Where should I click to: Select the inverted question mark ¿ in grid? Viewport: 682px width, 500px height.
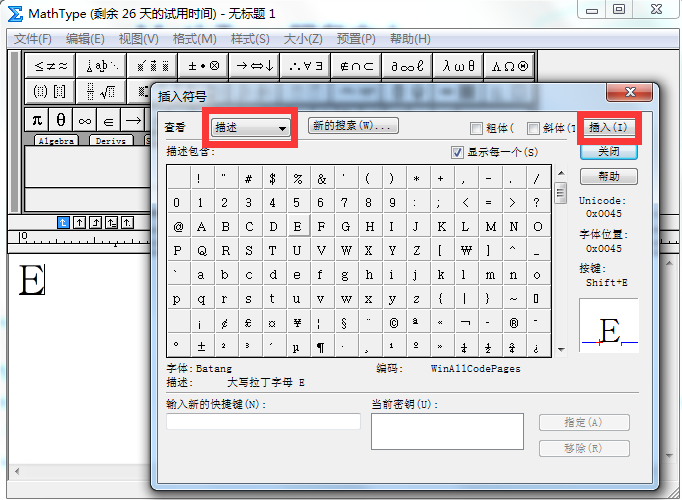point(536,347)
